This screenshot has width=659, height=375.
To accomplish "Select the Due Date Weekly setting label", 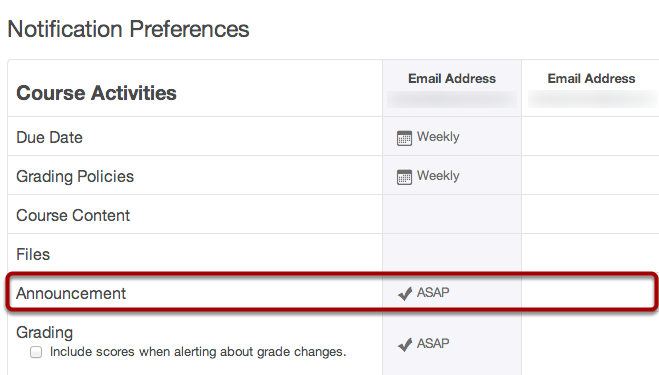I will [438, 137].
